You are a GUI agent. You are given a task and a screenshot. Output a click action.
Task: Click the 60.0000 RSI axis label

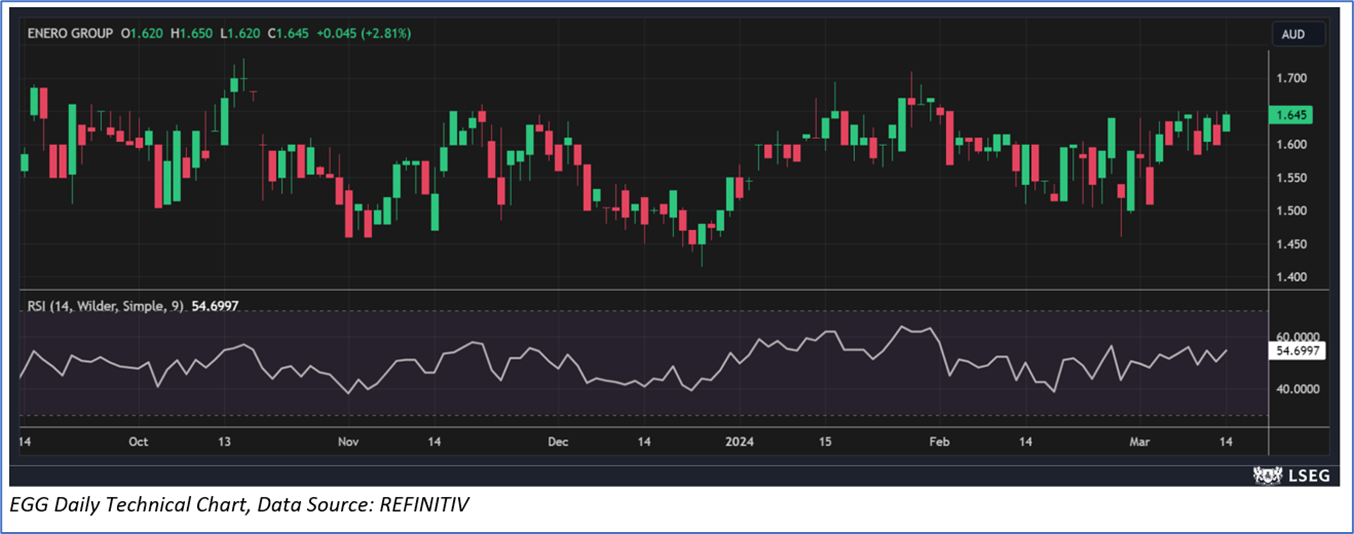pos(1298,337)
